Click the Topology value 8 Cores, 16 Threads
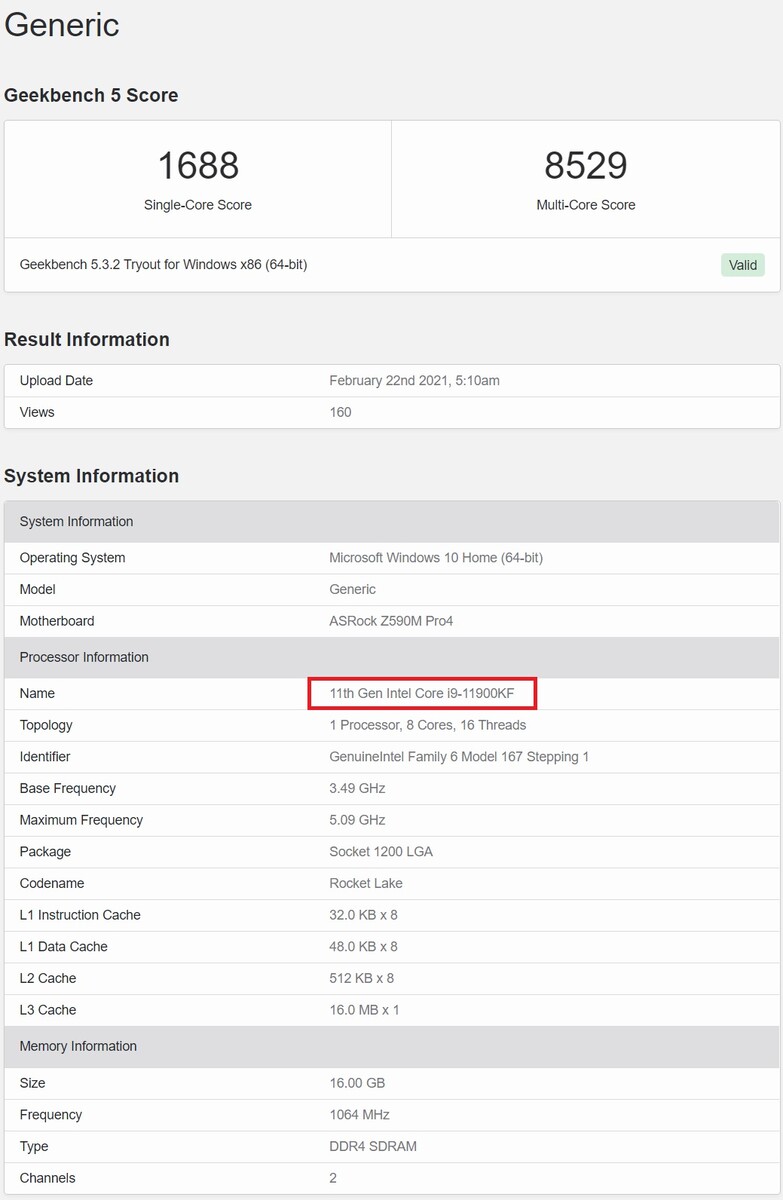 coord(427,725)
